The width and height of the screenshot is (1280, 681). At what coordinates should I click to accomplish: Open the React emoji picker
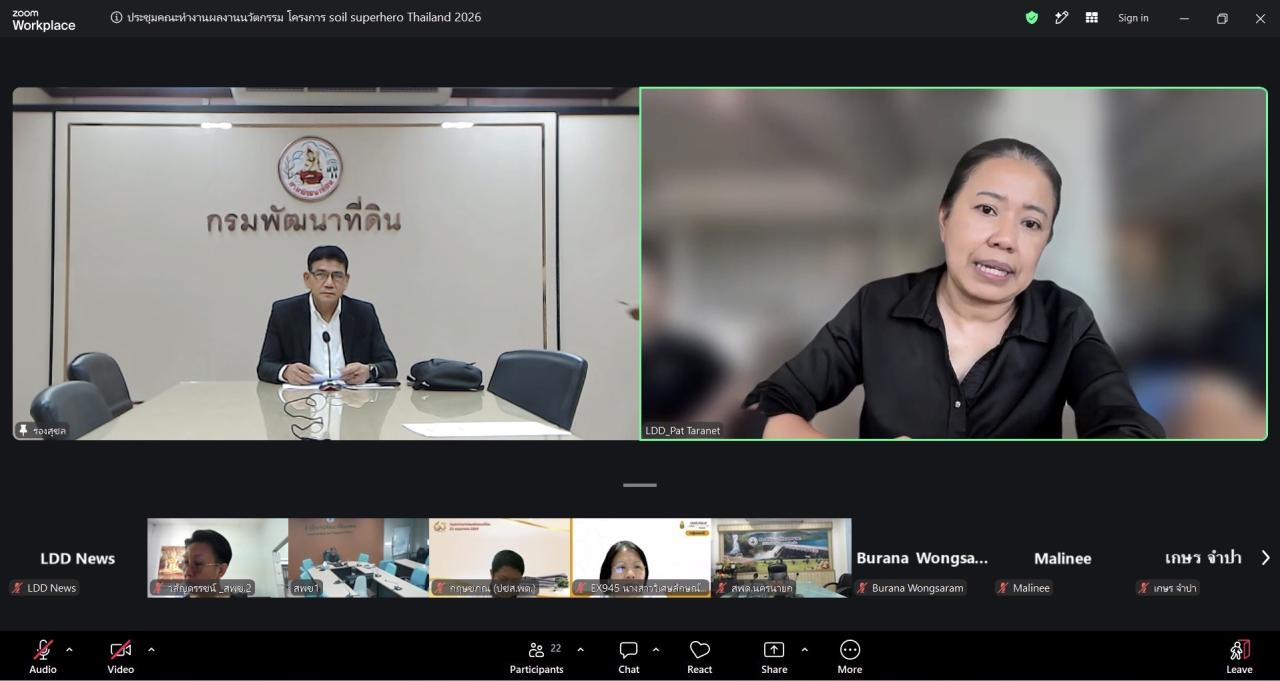point(700,657)
